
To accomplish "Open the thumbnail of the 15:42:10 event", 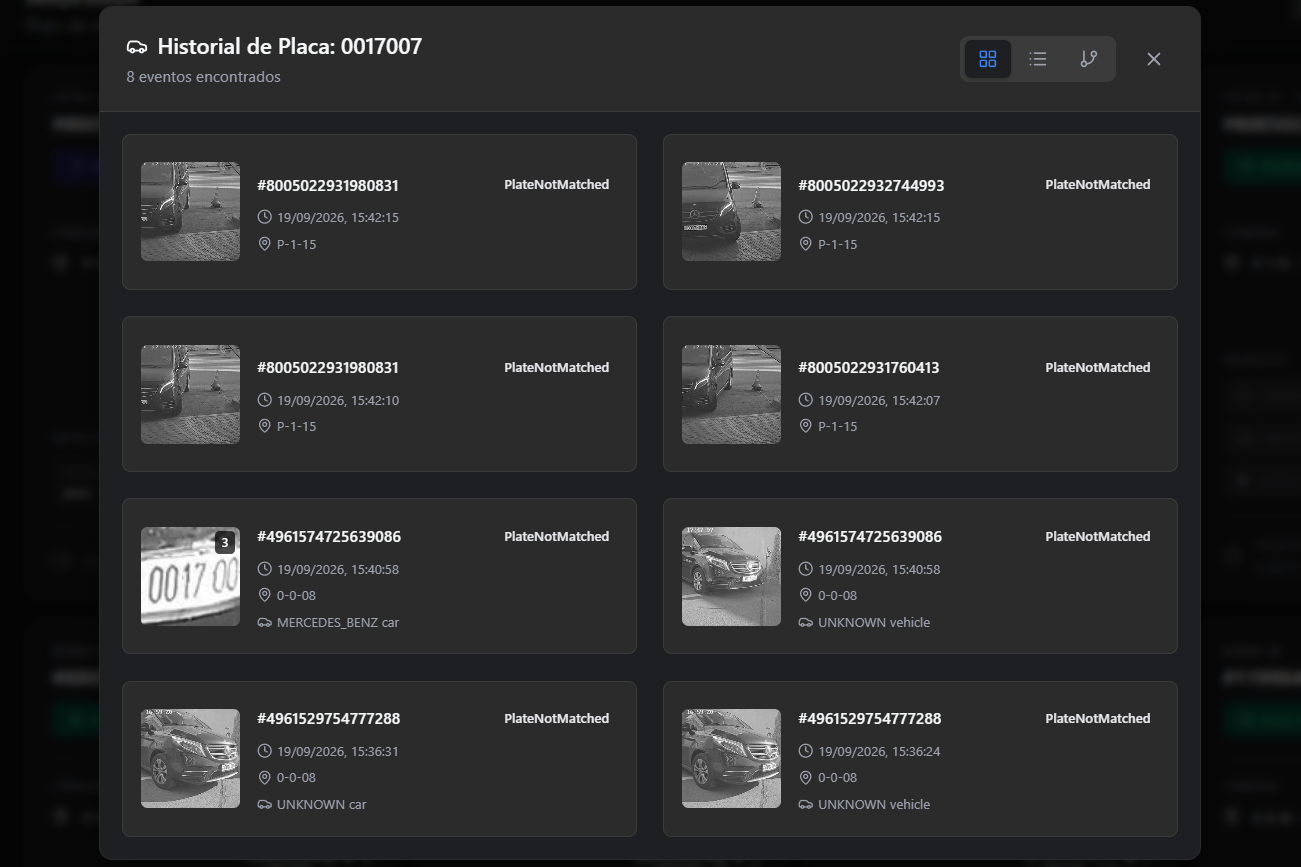I will pos(190,394).
